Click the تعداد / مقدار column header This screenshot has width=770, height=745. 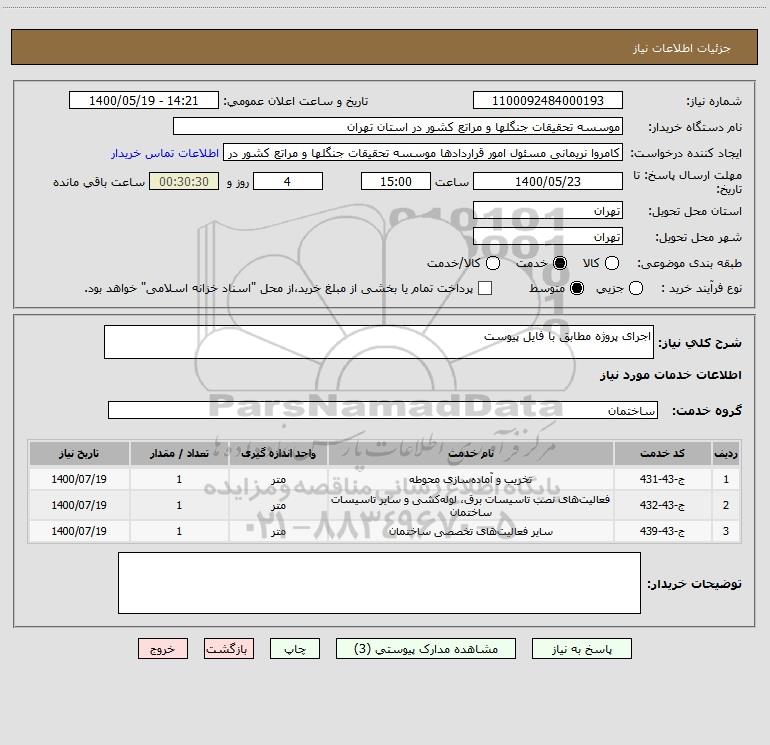click(179, 453)
